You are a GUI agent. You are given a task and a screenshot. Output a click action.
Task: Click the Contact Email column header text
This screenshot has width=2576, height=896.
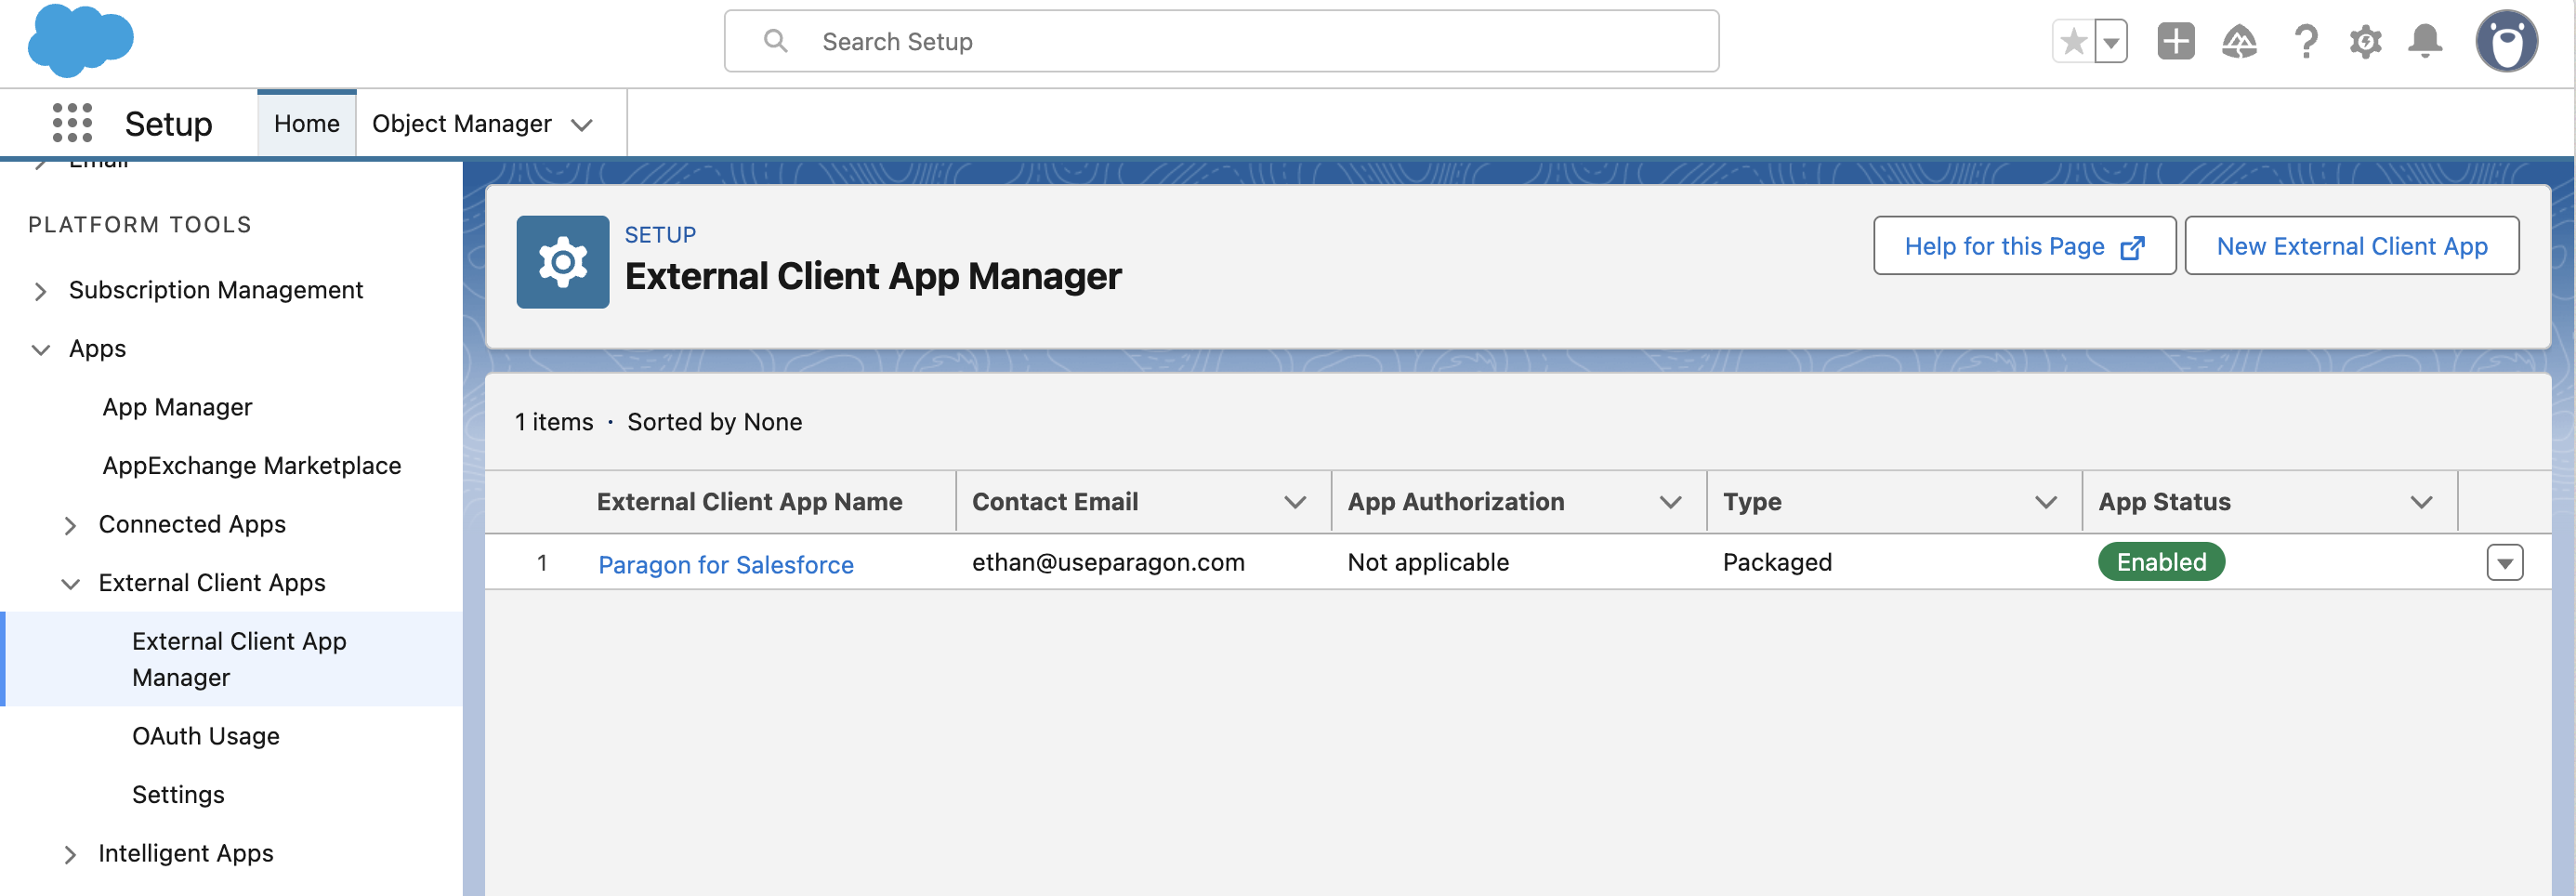click(1055, 502)
